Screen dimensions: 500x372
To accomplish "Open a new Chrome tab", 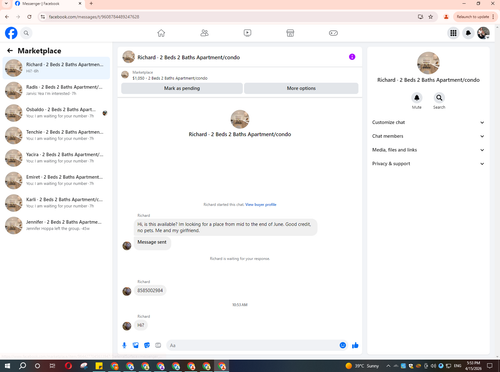I will 91,4.
